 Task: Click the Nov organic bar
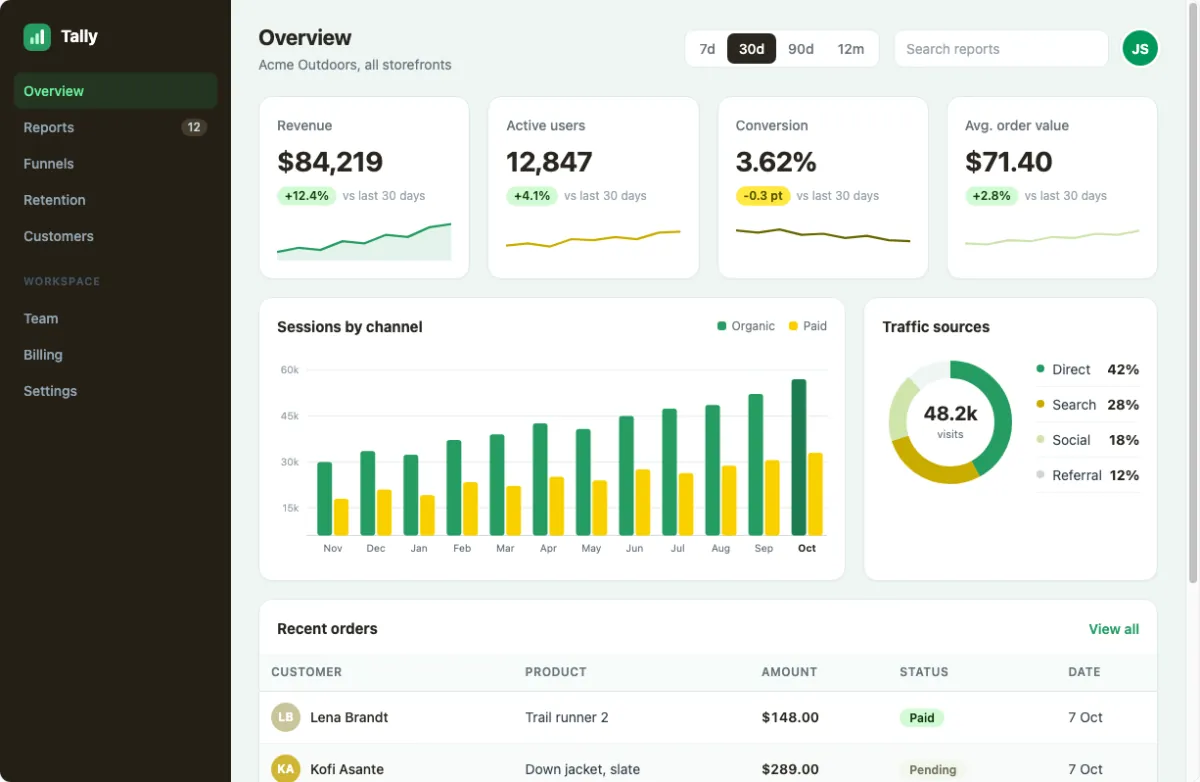(x=324, y=499)
